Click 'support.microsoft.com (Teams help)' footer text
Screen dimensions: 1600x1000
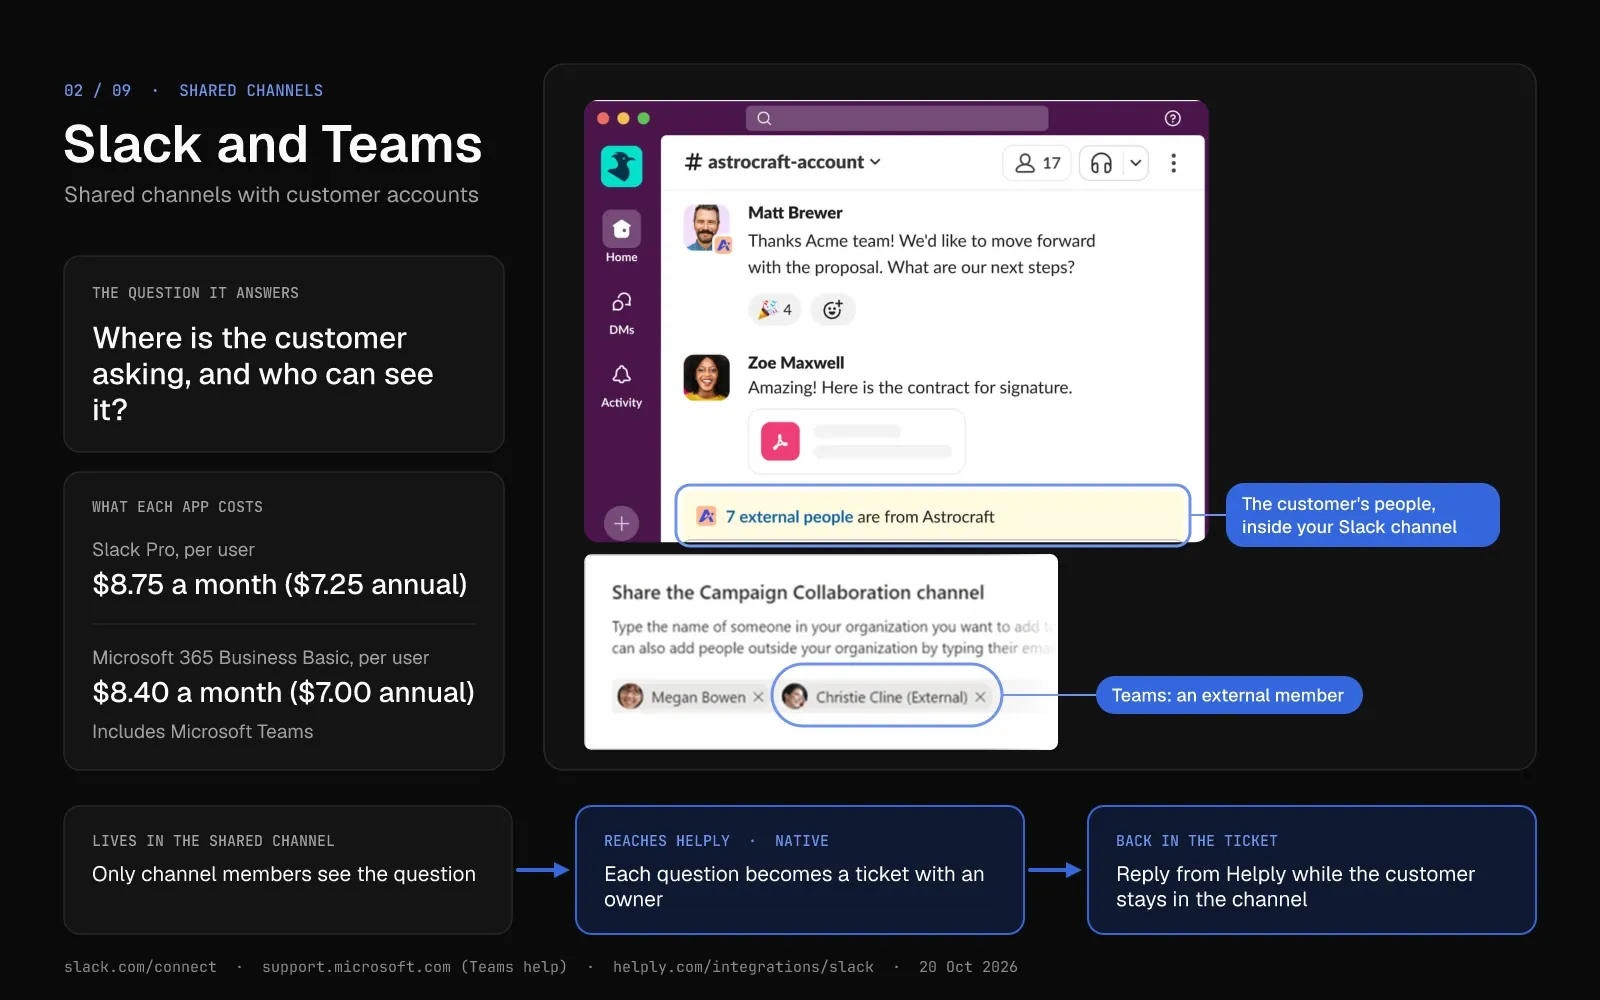(x=414, y=967)
